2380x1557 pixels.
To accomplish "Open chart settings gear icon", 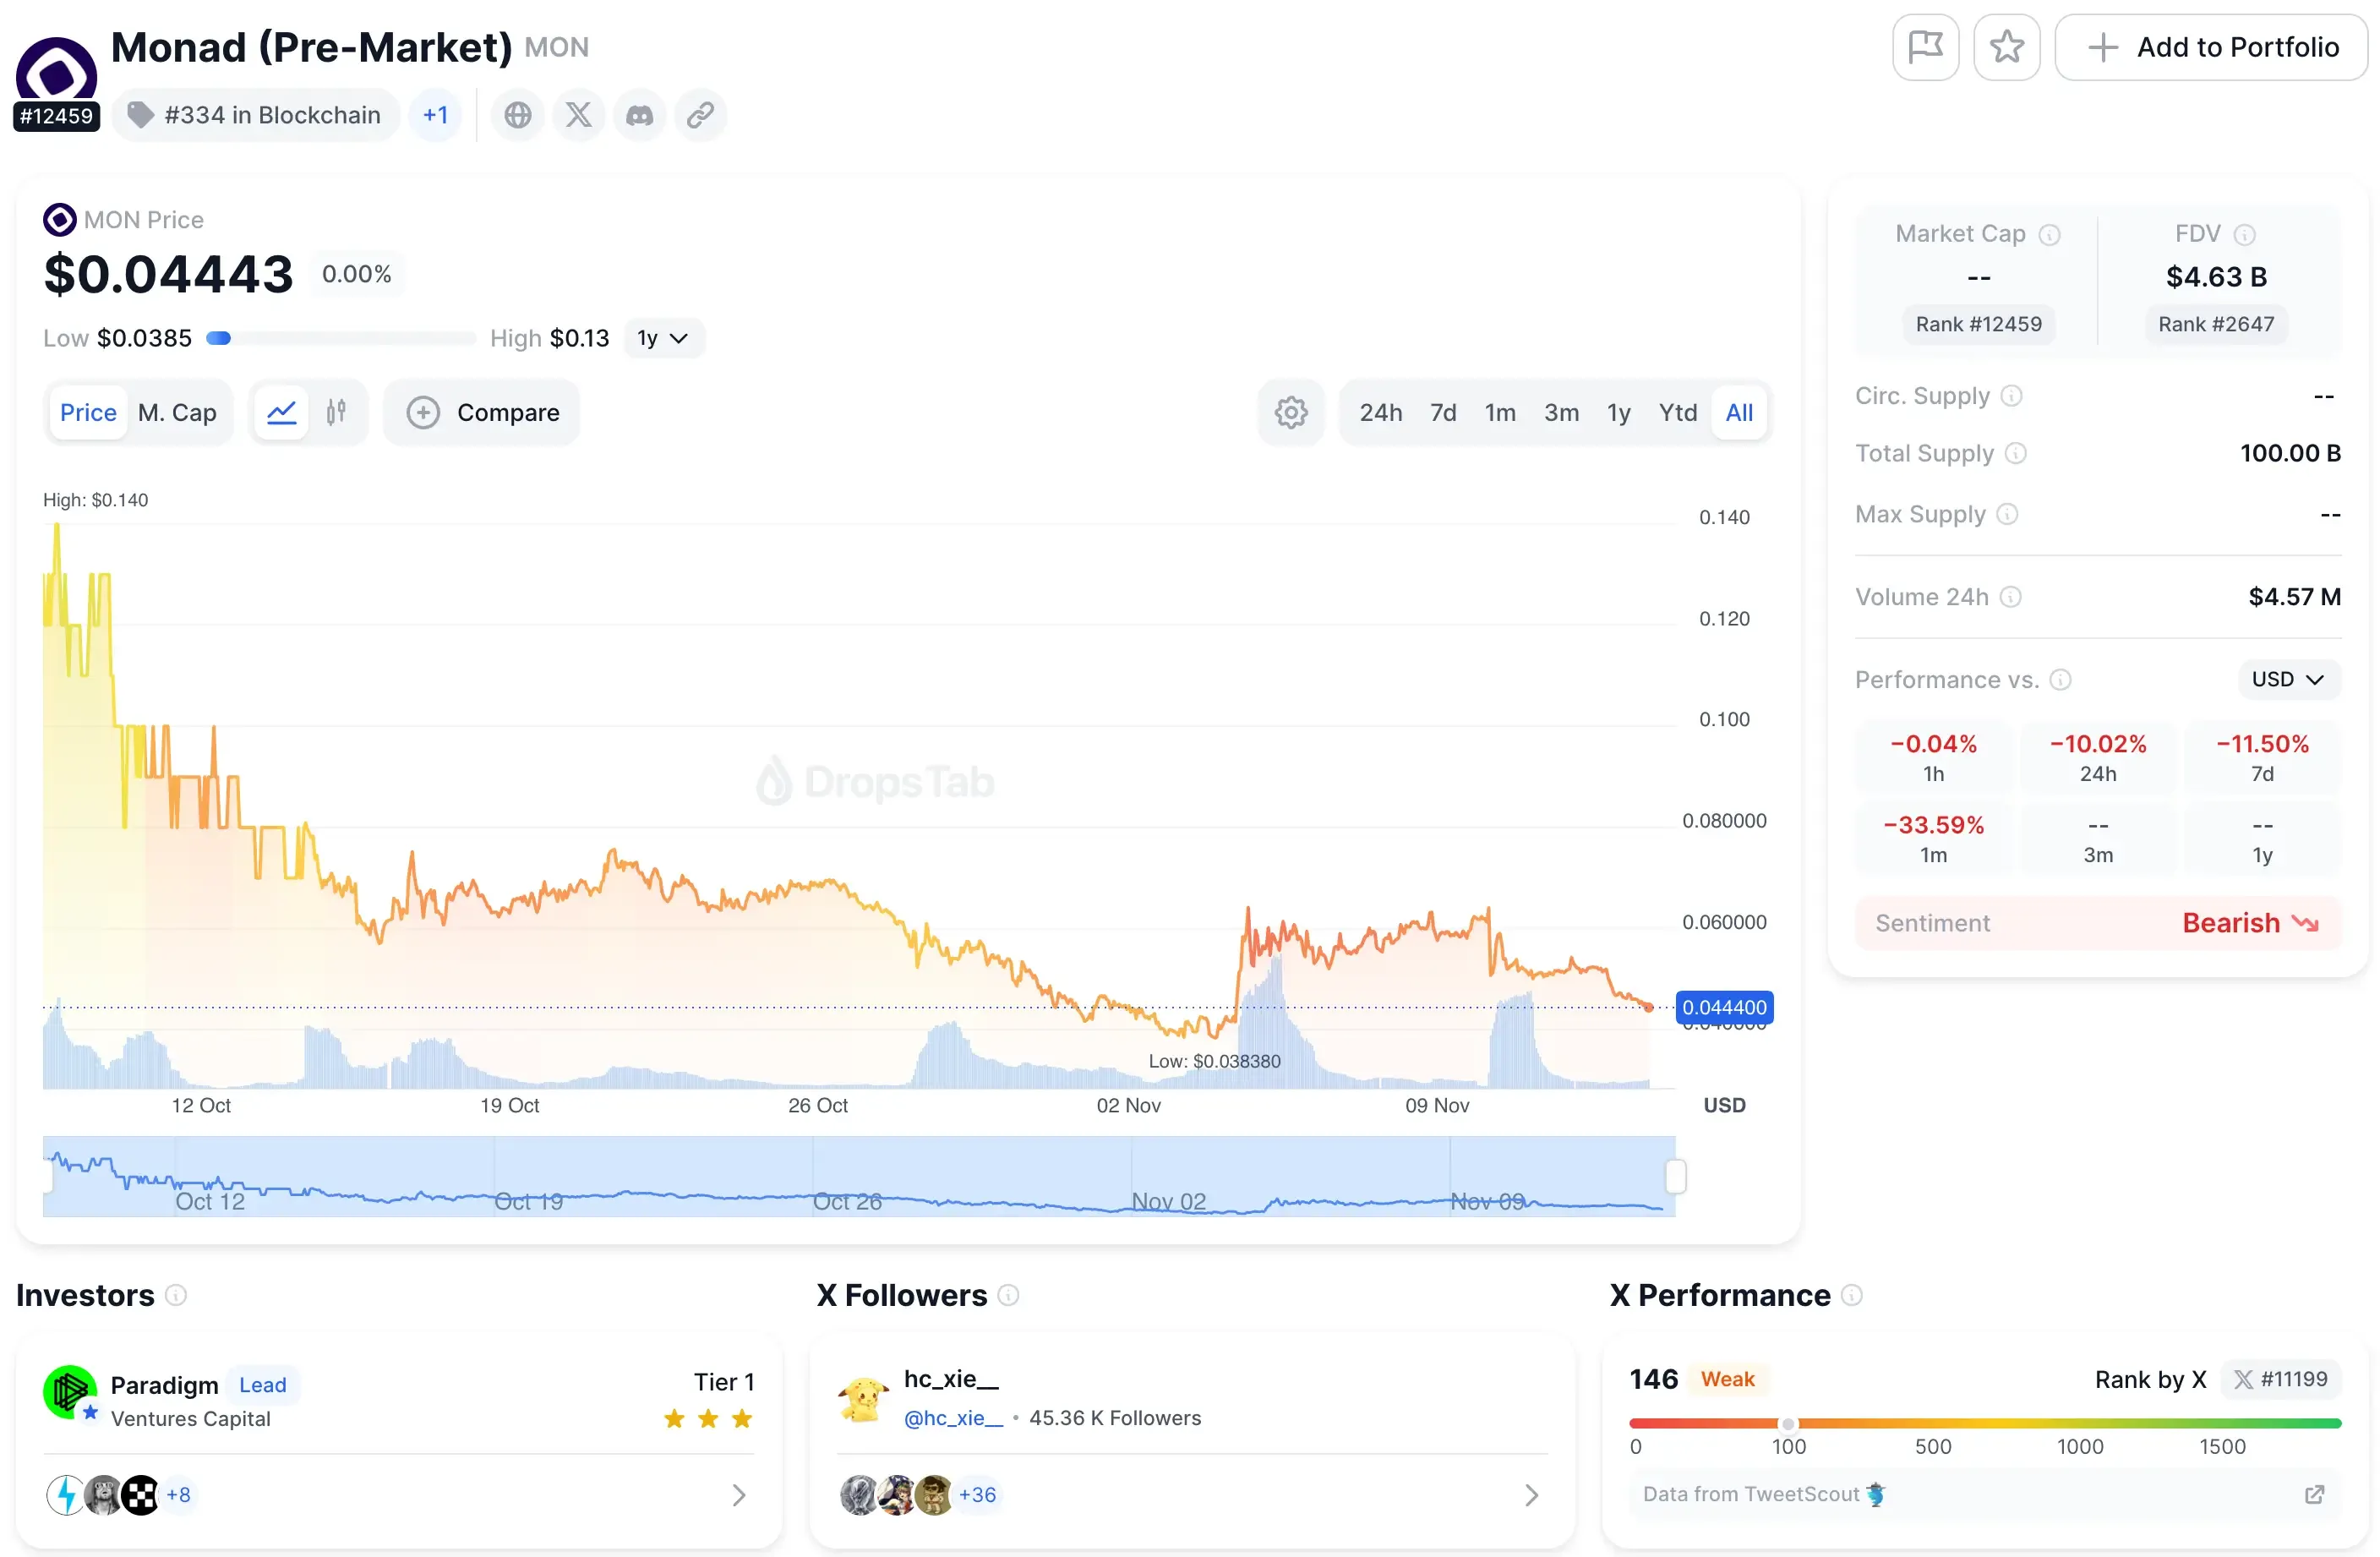I will point(1291,411).
